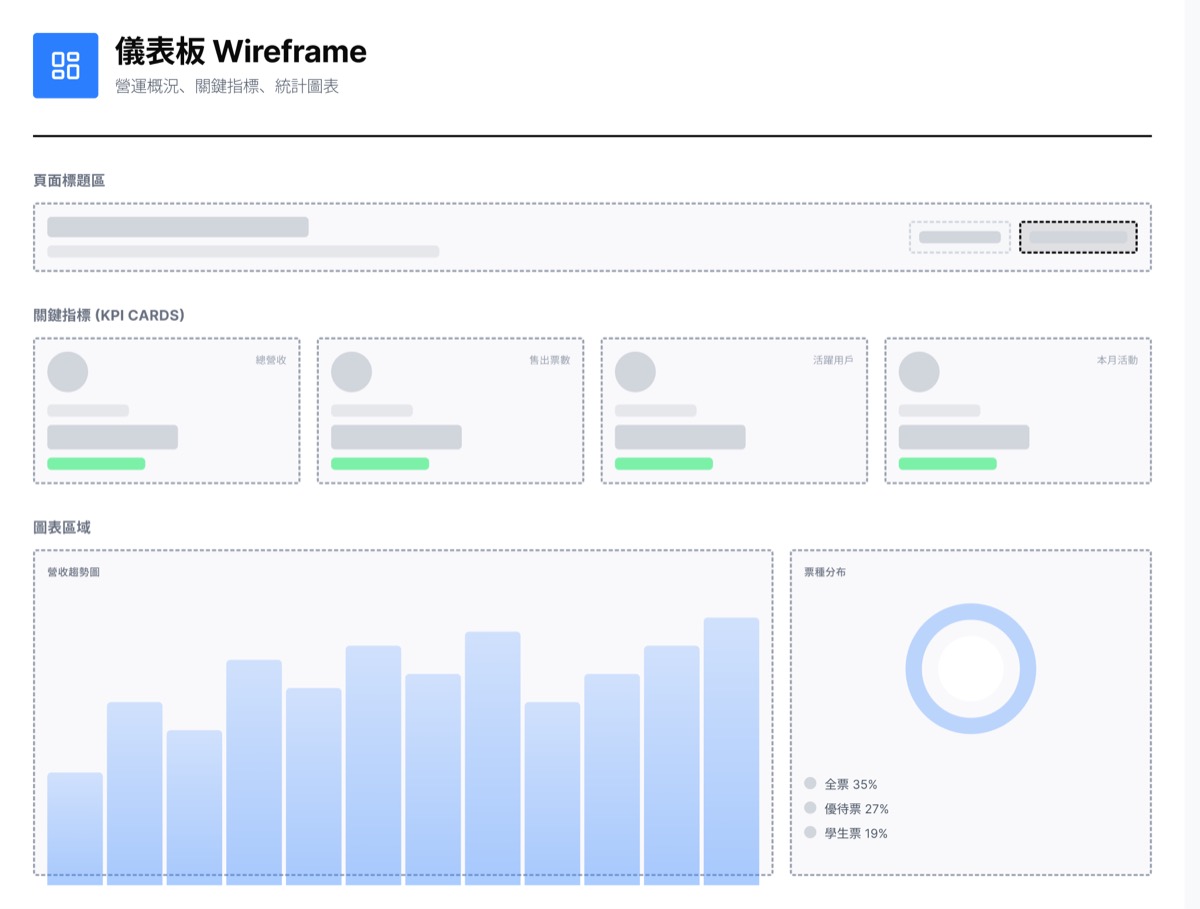Click the circle icon in 售出票數 card

[351, 372]
